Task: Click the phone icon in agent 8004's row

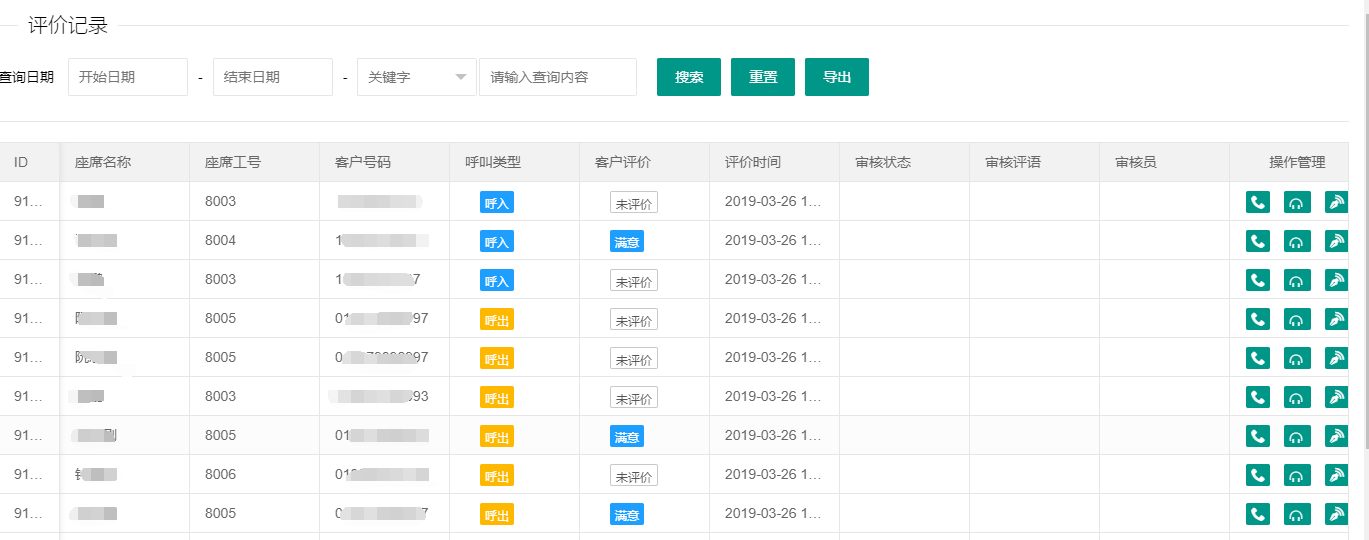Action: 1258,241
